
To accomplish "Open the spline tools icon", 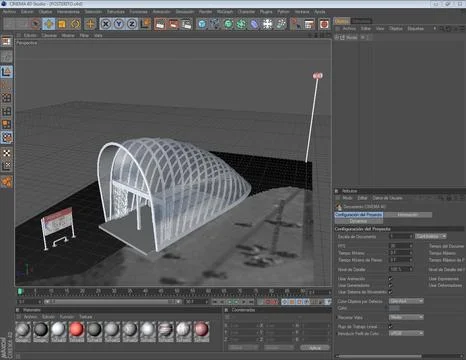I will 215,24.
